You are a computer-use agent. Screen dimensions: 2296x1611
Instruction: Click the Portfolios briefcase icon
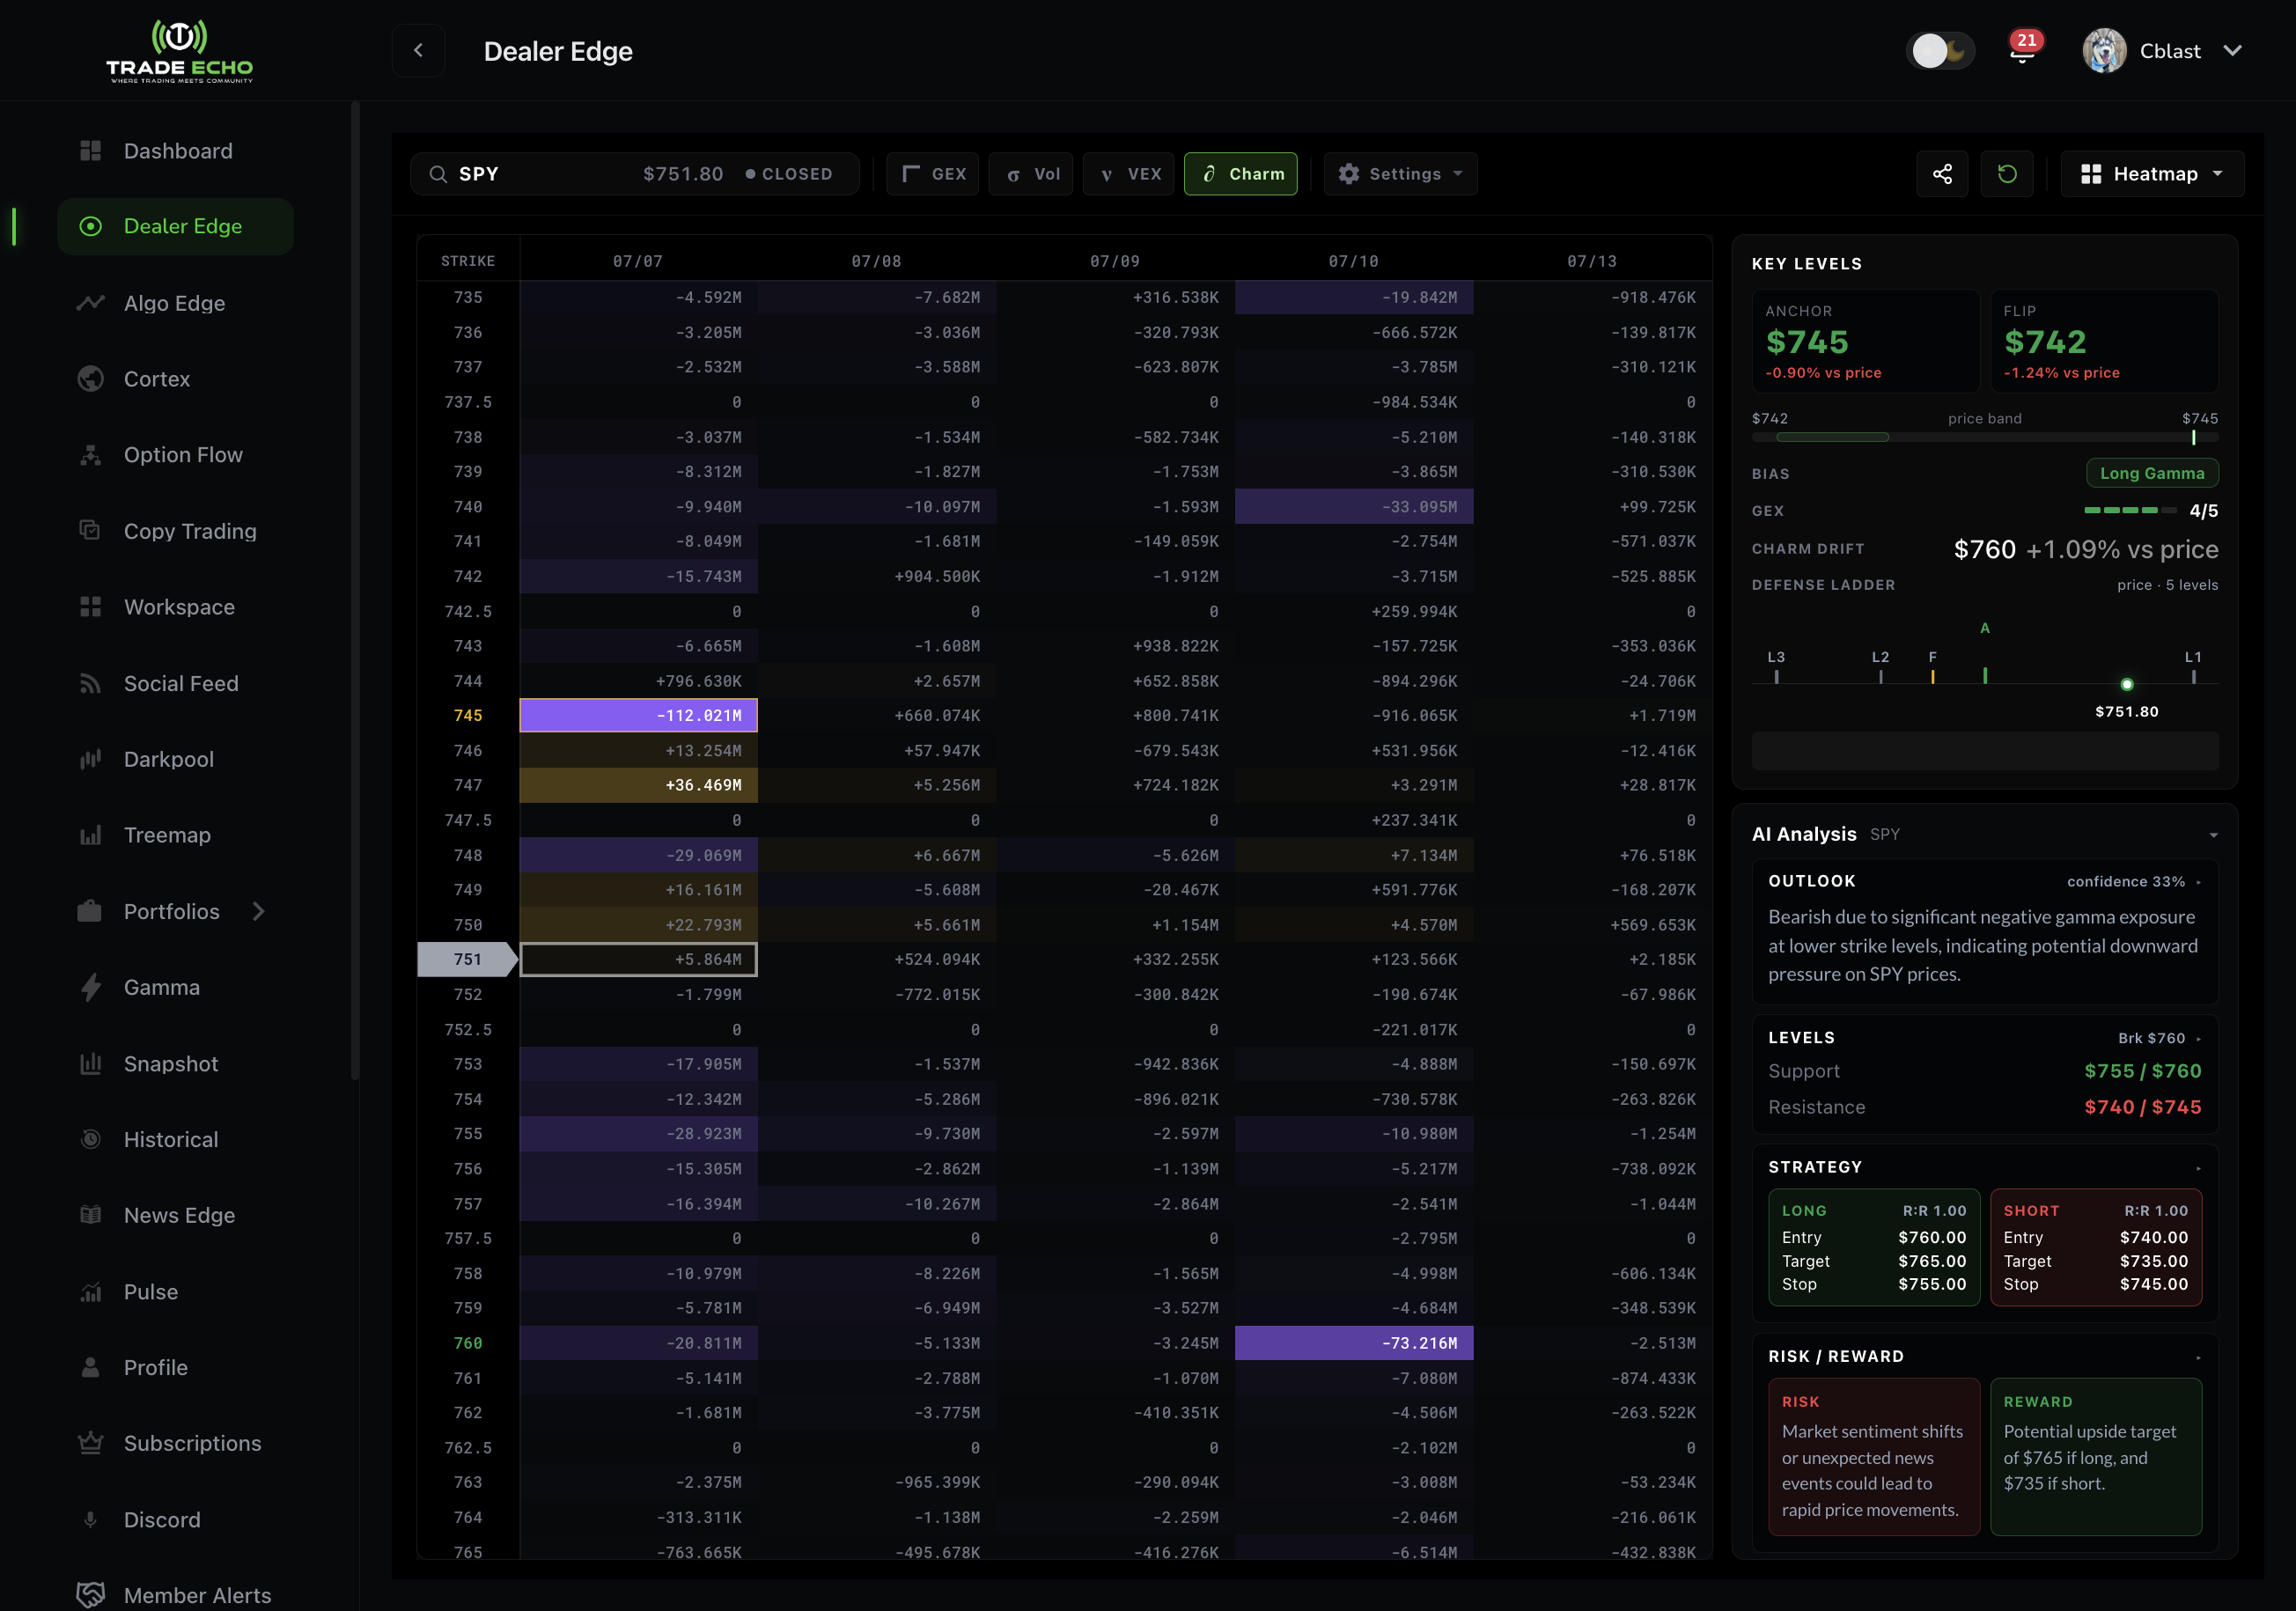(x=90, y=912)
